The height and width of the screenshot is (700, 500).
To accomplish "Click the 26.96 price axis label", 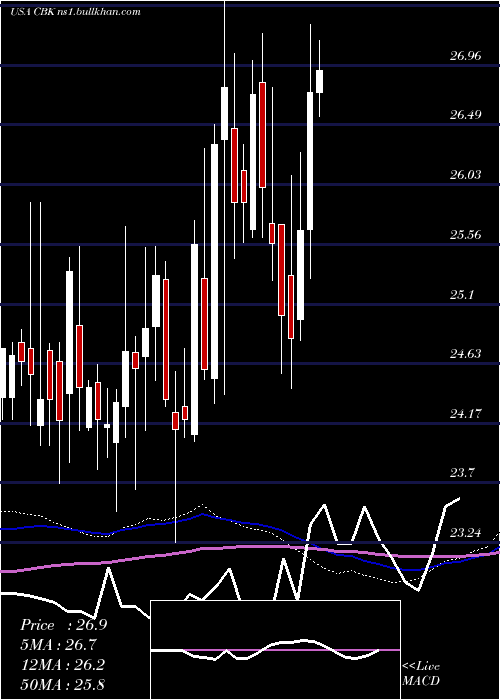I will point(466,56).
